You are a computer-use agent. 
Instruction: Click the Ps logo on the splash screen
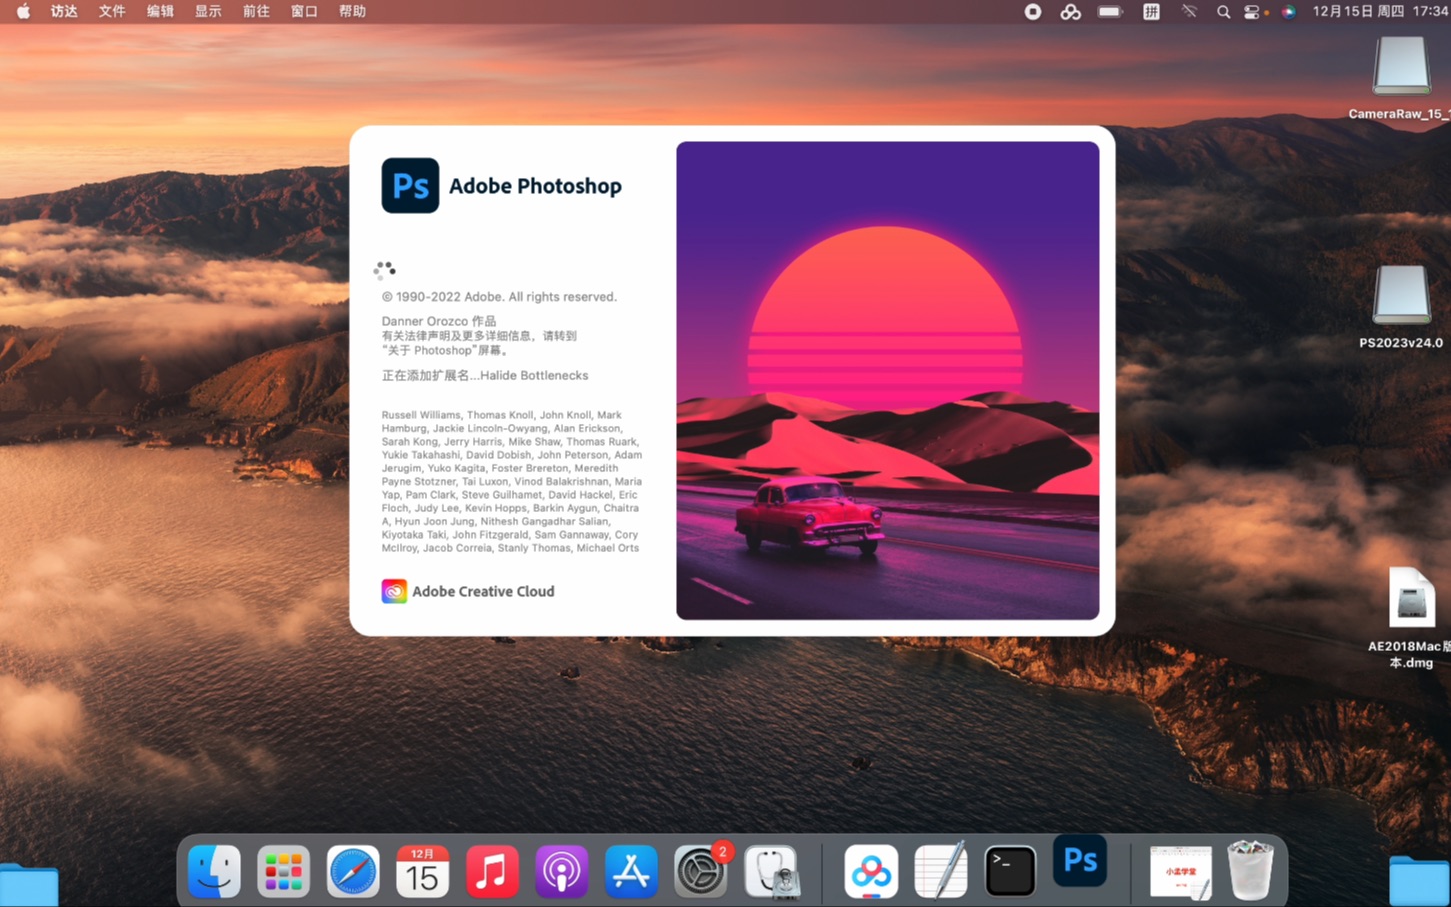410,185
